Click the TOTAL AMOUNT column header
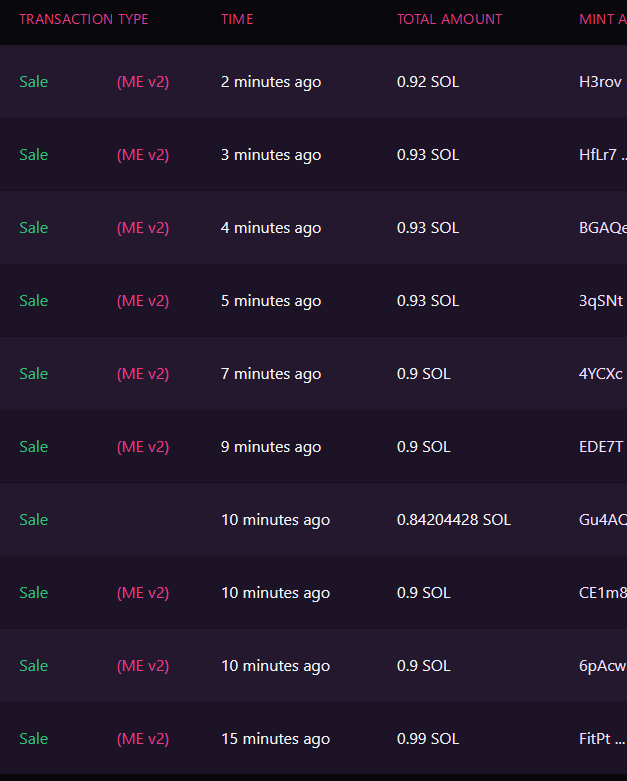The image size is (627, 781). (x=449, y=19)
